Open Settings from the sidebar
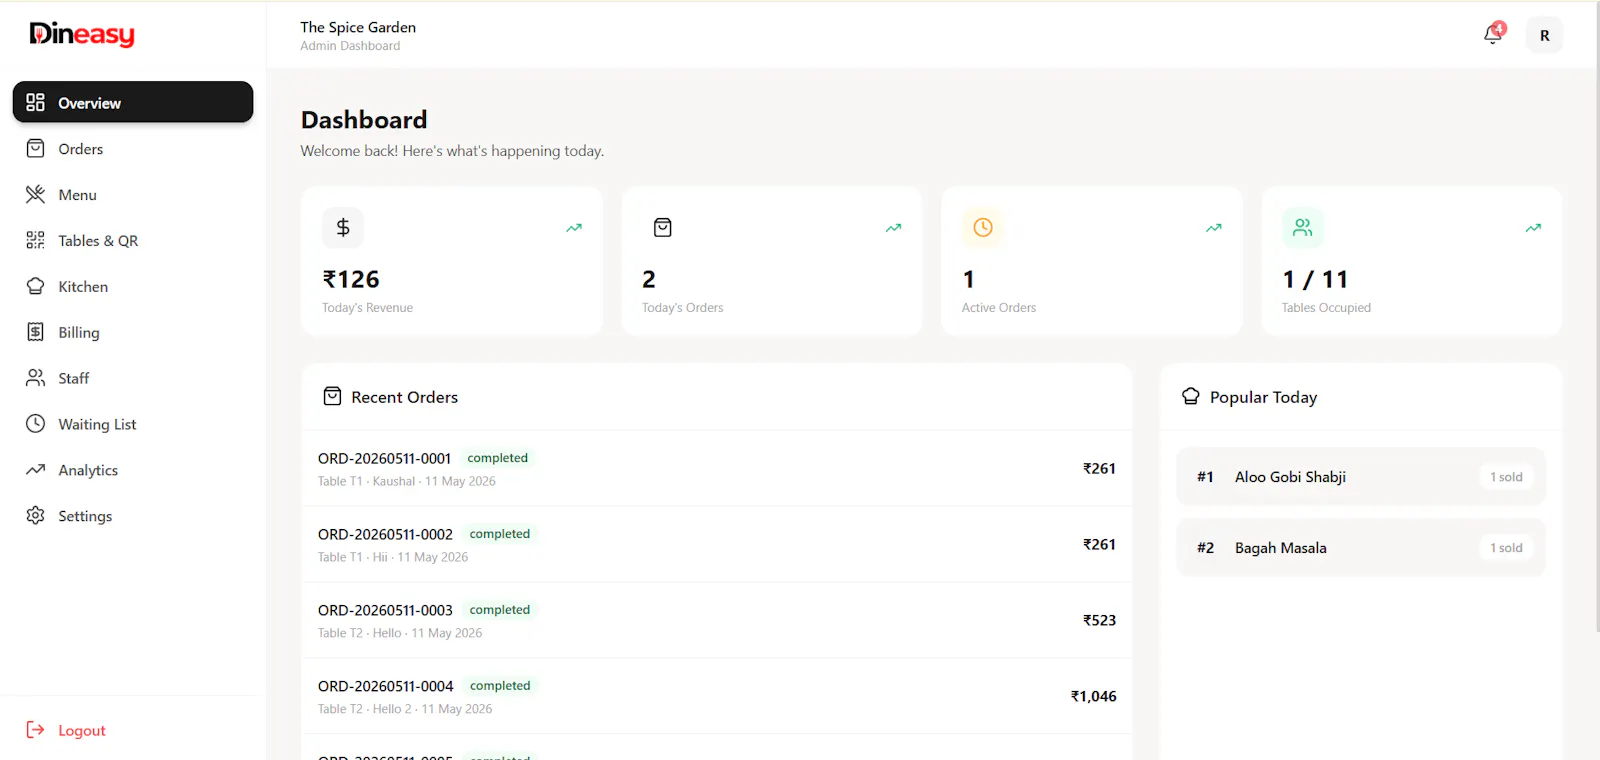This screenshot has width=1600, height=760. point(133,516)
